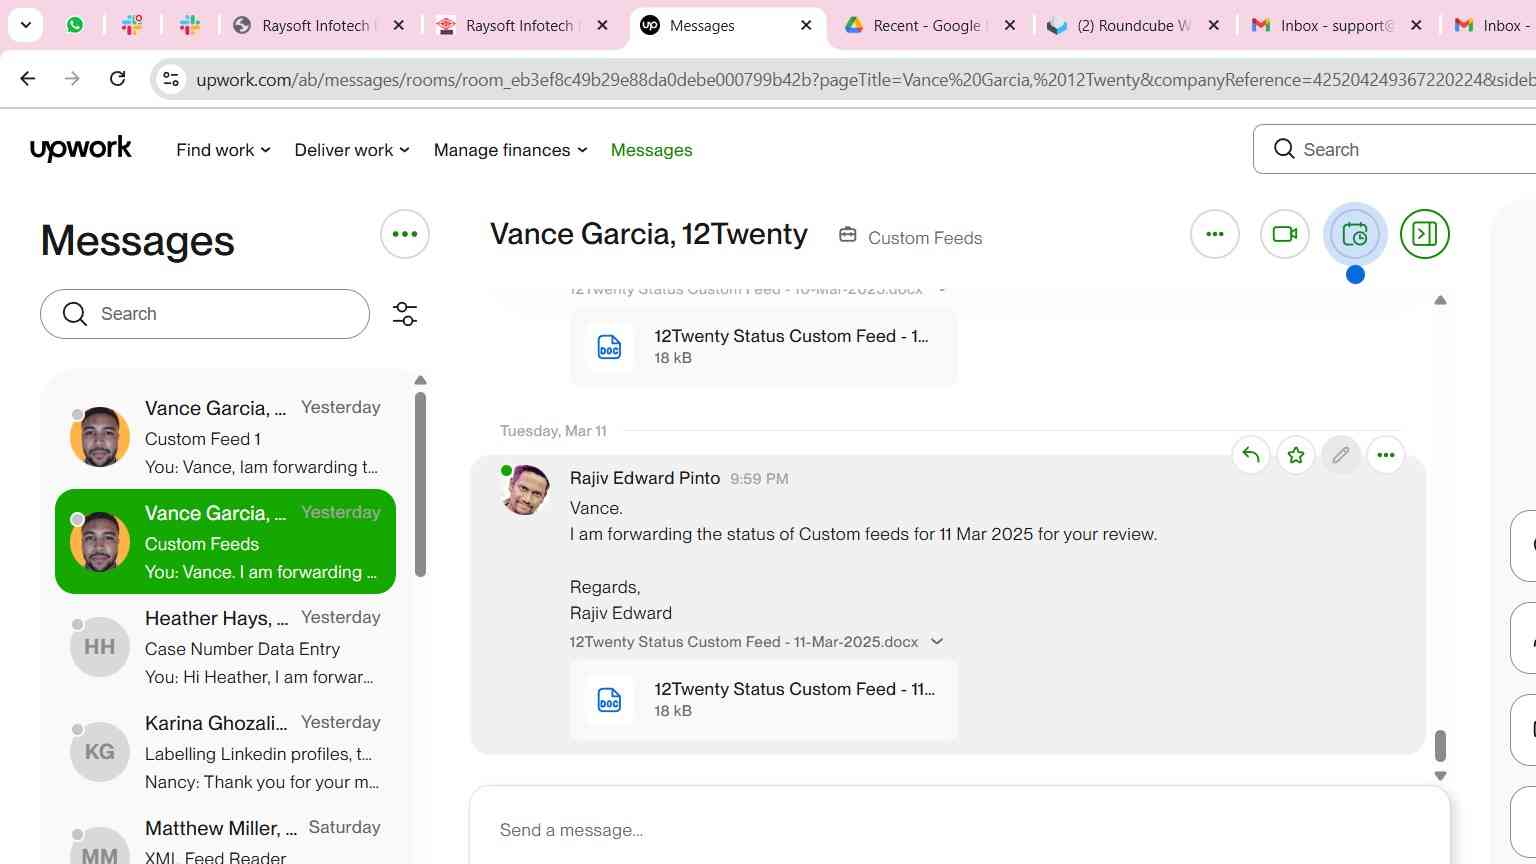Open the Custom Feeds contract link
This screenshot has height=864, width=1536.
click(925, 238)
